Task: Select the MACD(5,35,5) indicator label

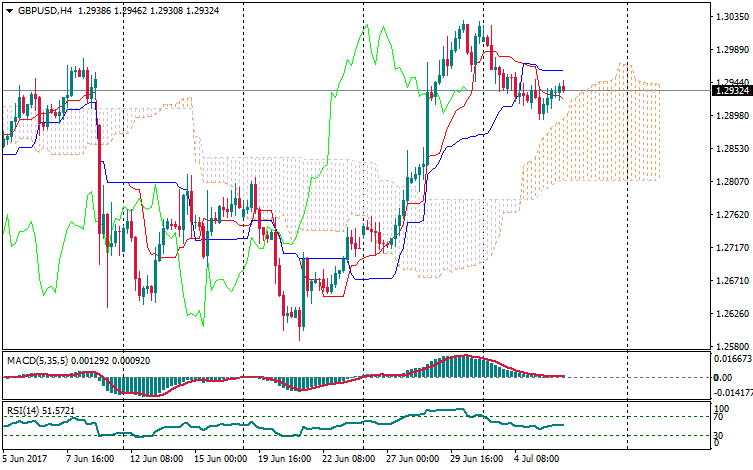Action: tap(37, 358)
